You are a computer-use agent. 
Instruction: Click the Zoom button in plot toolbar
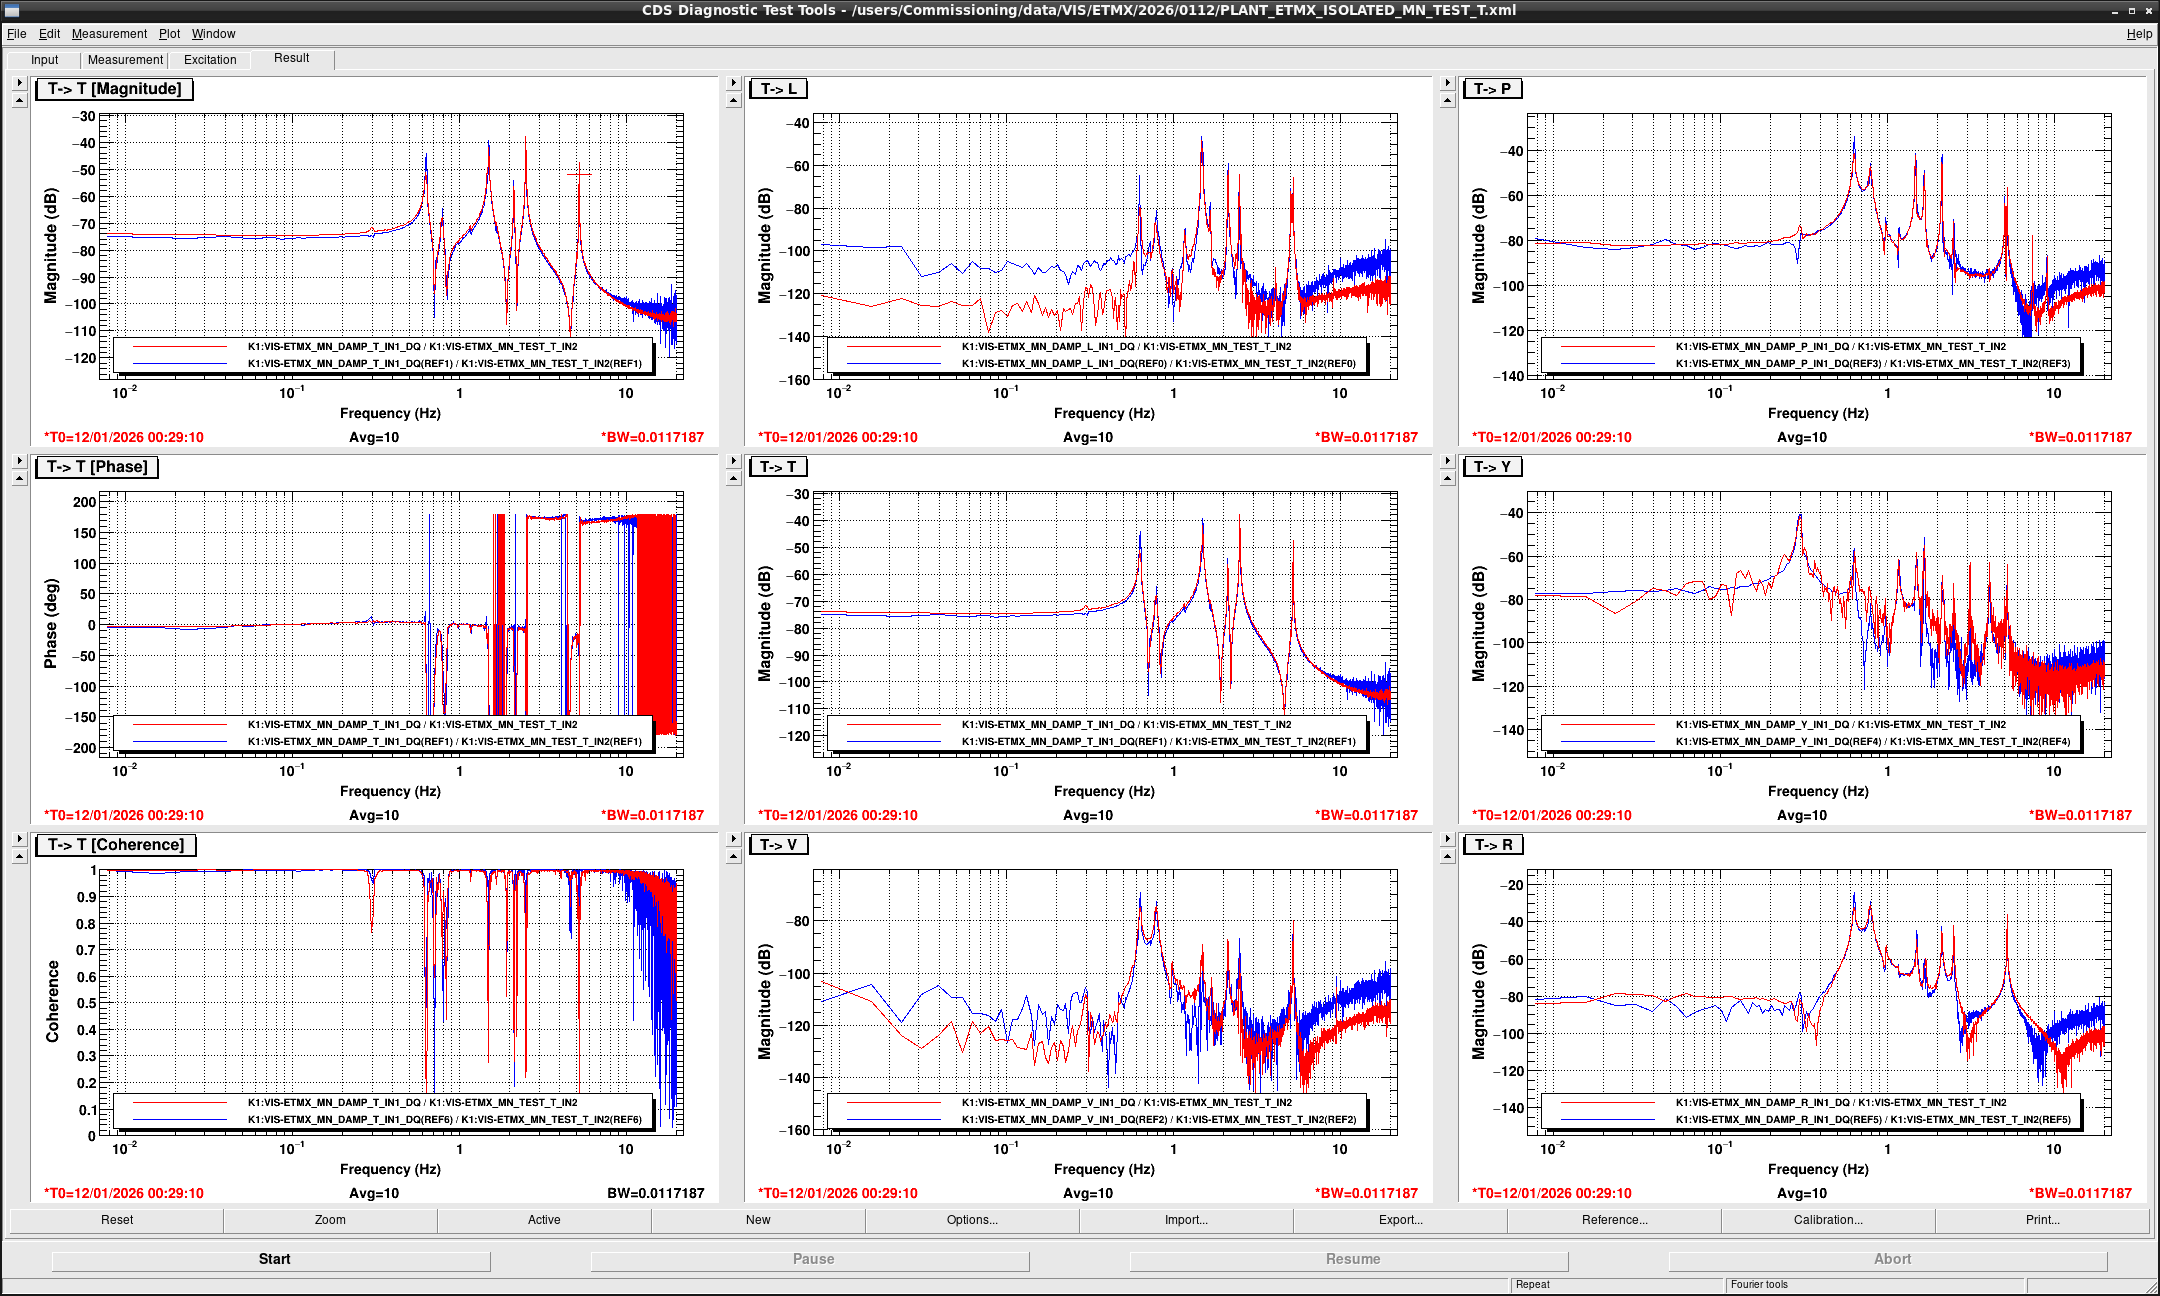(330, 1220)
